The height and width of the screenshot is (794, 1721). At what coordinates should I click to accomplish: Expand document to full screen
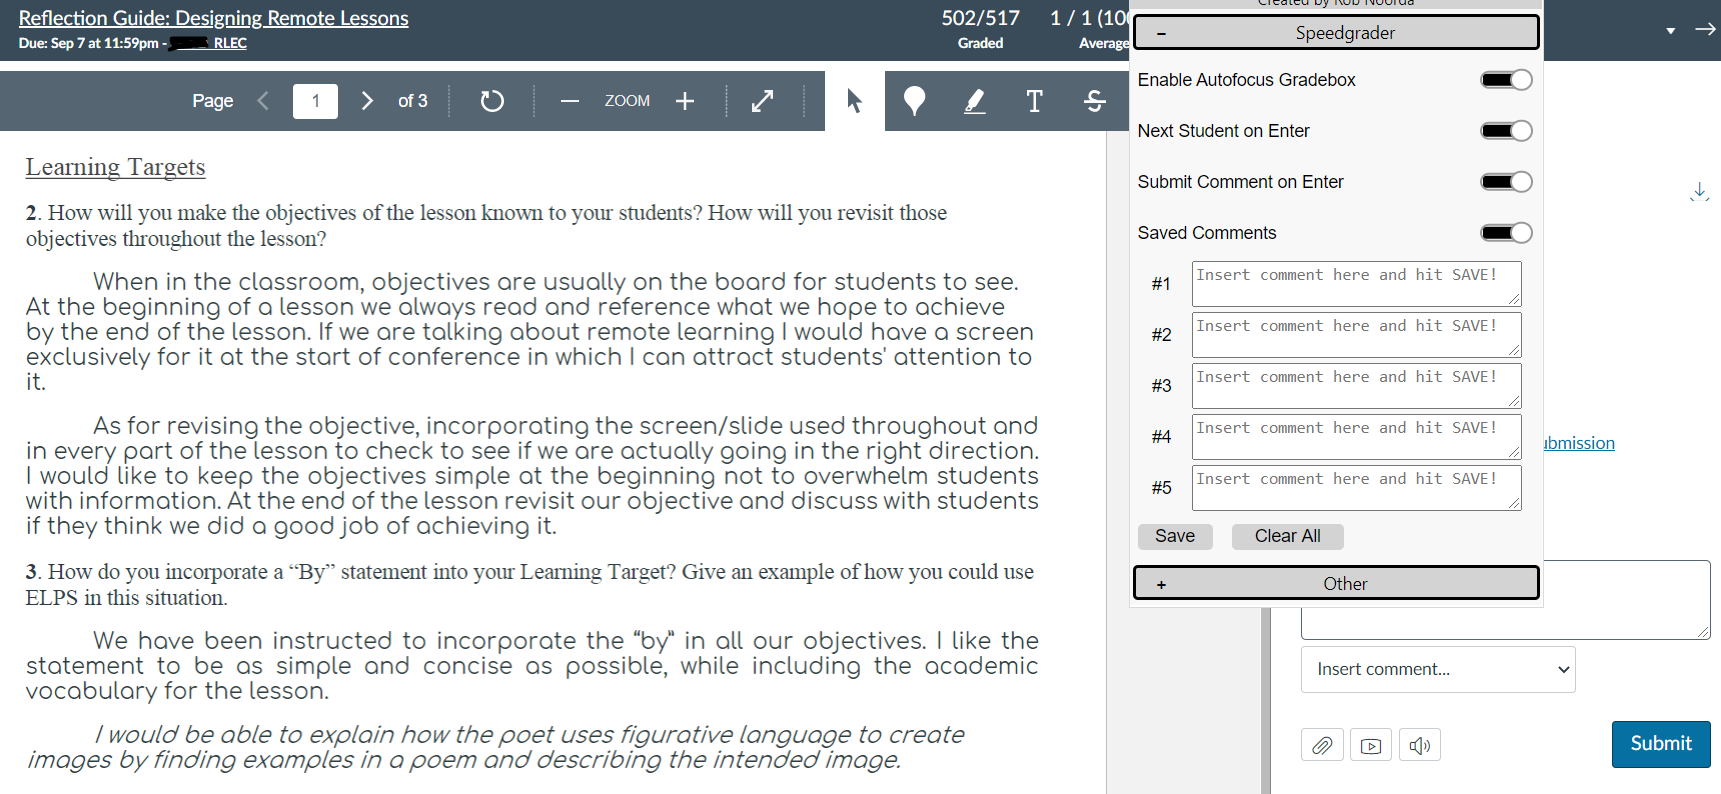coord(762,101)
